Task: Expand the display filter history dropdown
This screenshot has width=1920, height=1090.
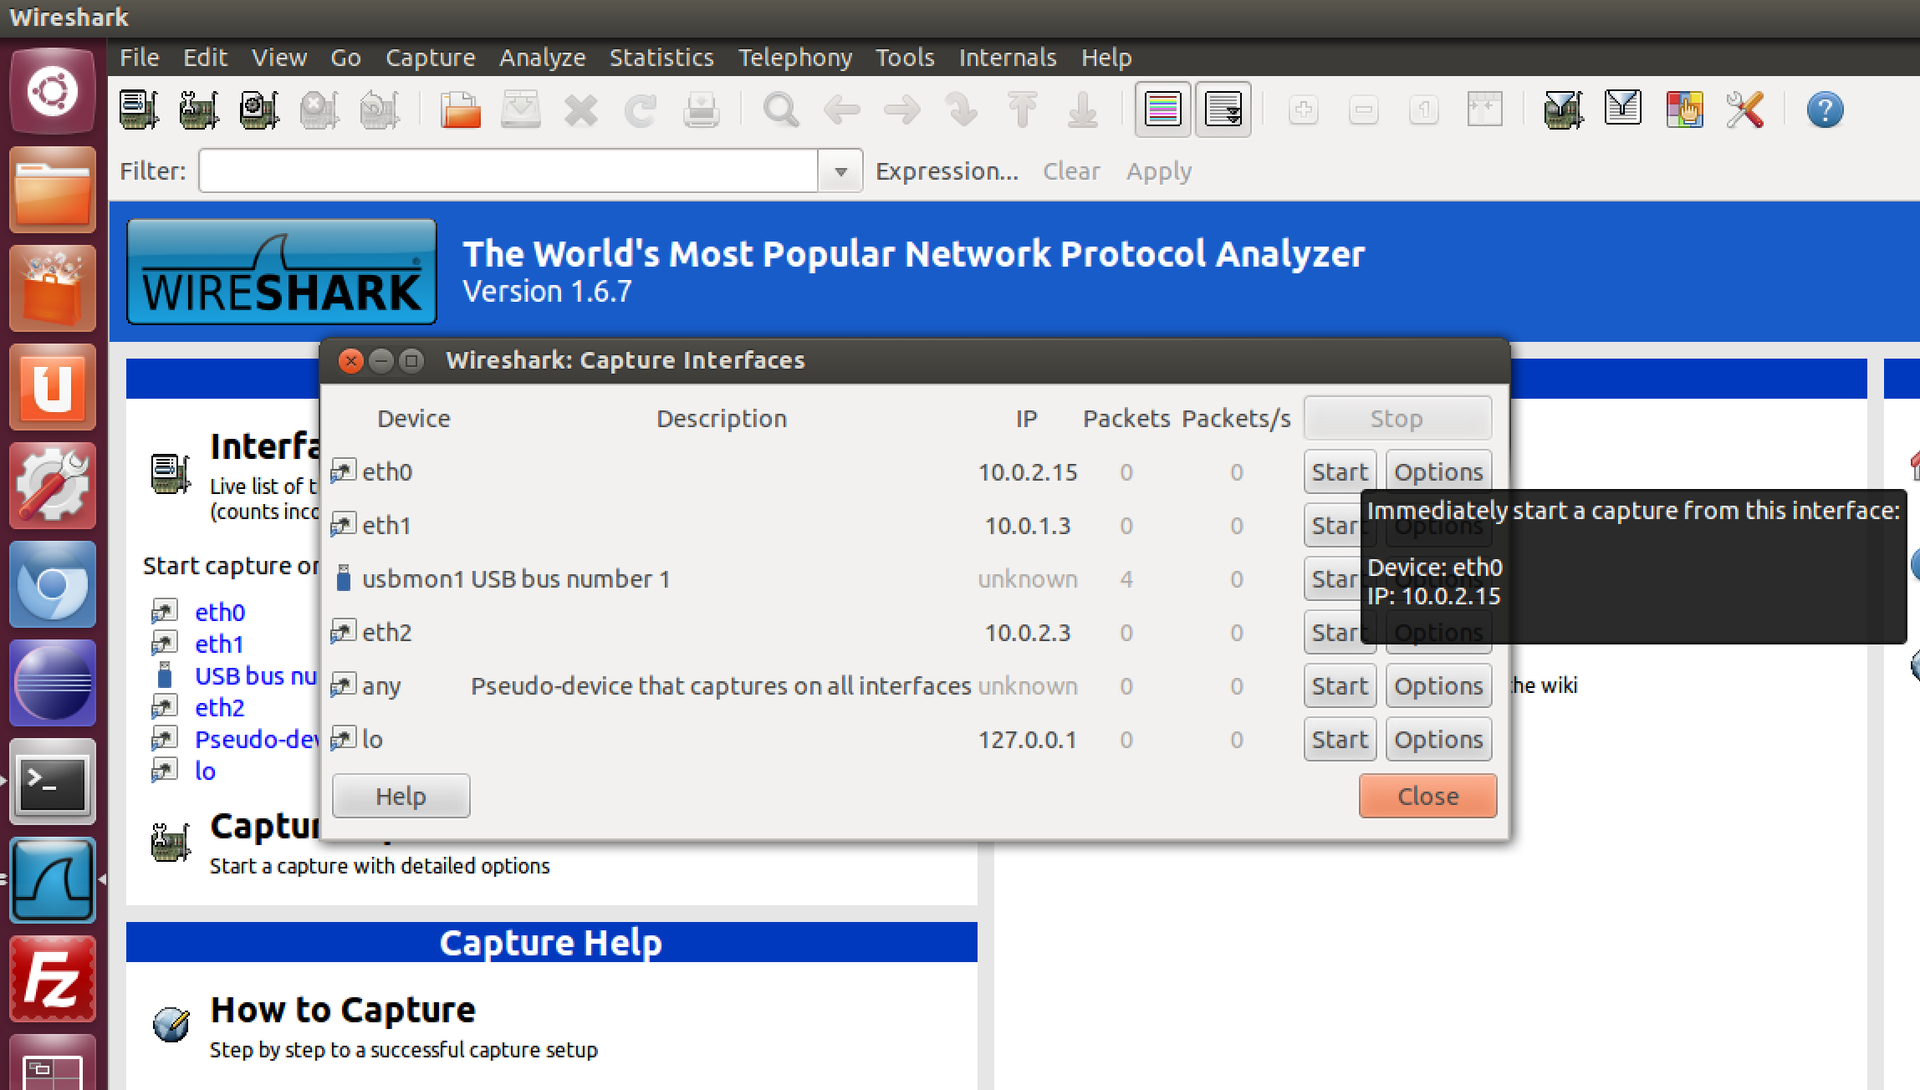Action: (841, 172)
